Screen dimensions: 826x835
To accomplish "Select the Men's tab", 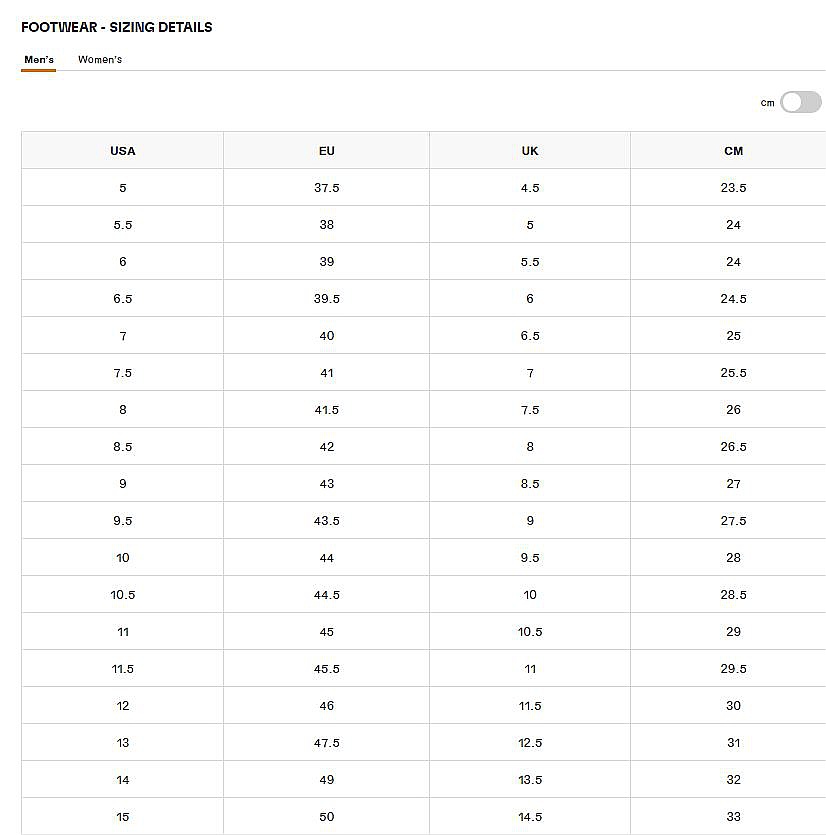I will pos(39,60).
